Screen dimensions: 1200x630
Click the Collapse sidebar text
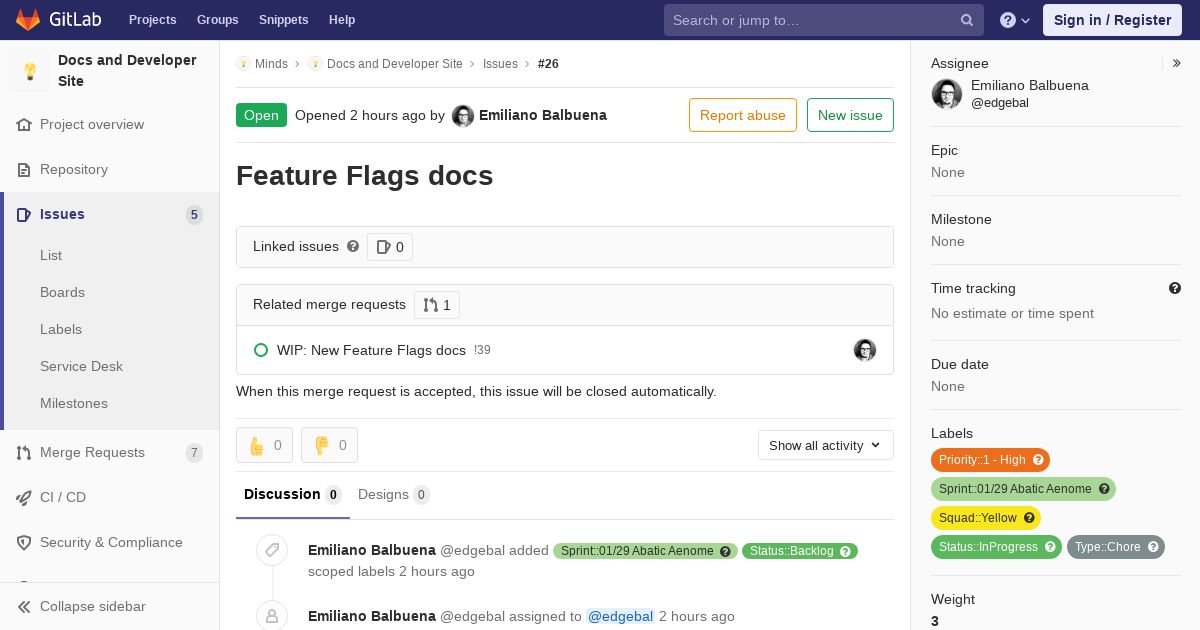pyautogui.click(x=93, y=607)
